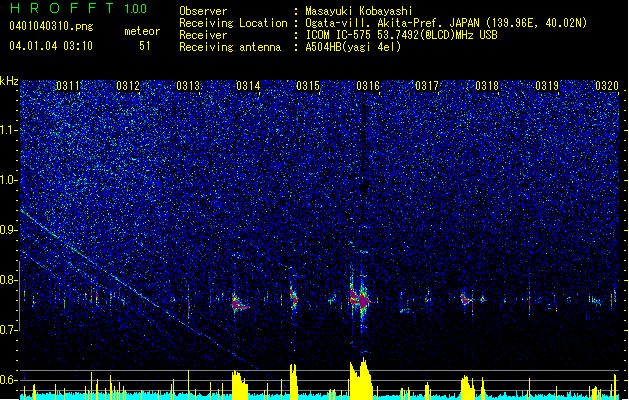Select the tallest yellow power peak near 0316

[360, 378]
